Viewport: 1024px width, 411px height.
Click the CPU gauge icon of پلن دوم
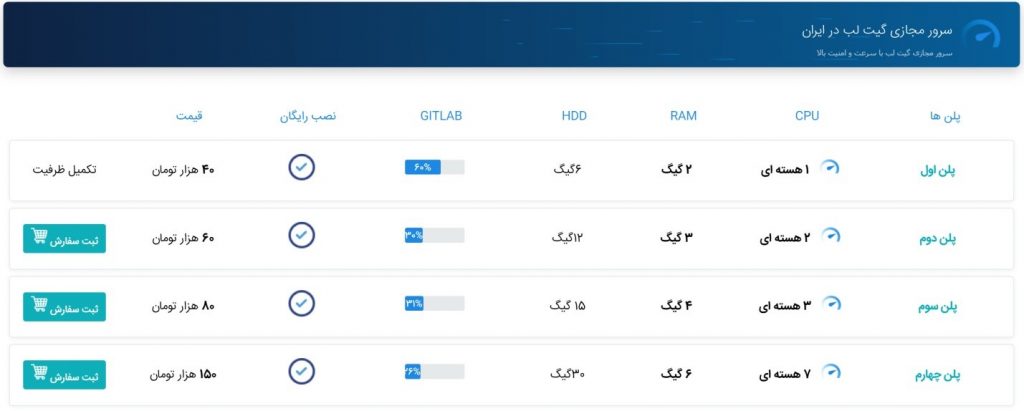[x=831, y=236]
